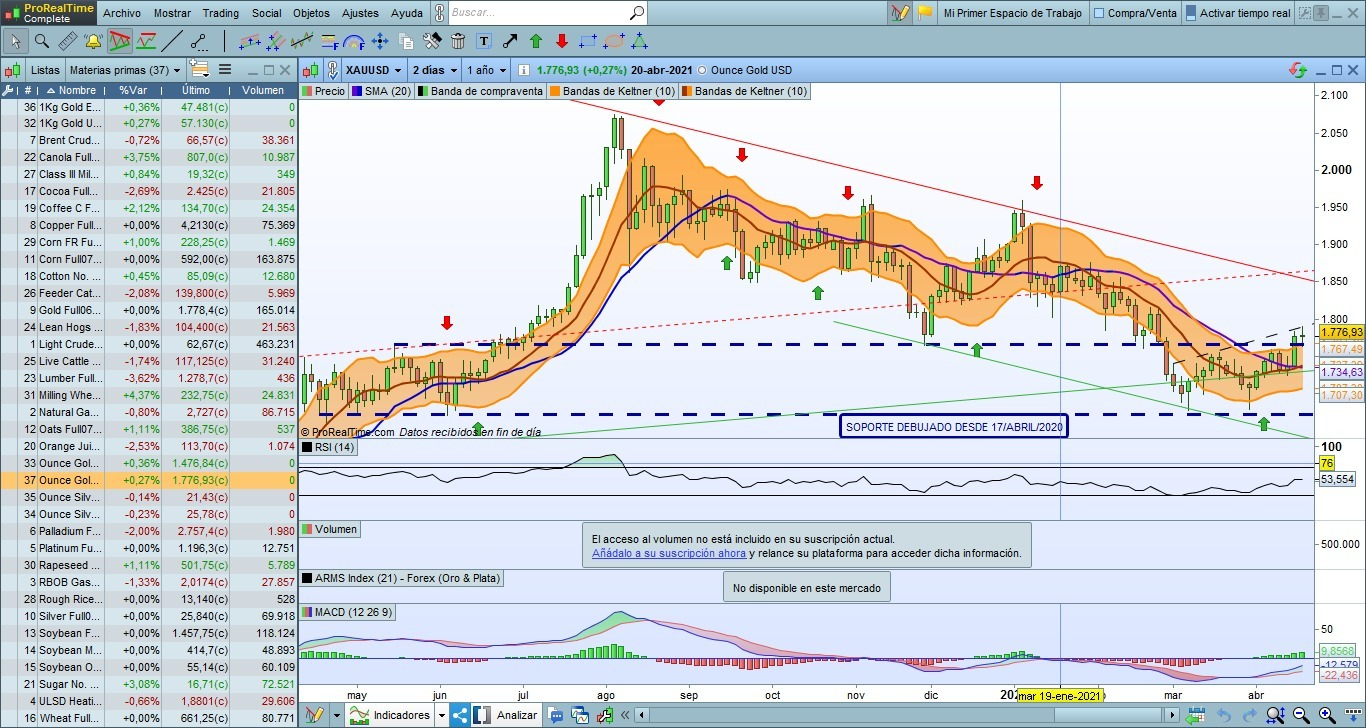Click the radio button beside Ounce Gold USD
1366x728 pixels.
701,70
